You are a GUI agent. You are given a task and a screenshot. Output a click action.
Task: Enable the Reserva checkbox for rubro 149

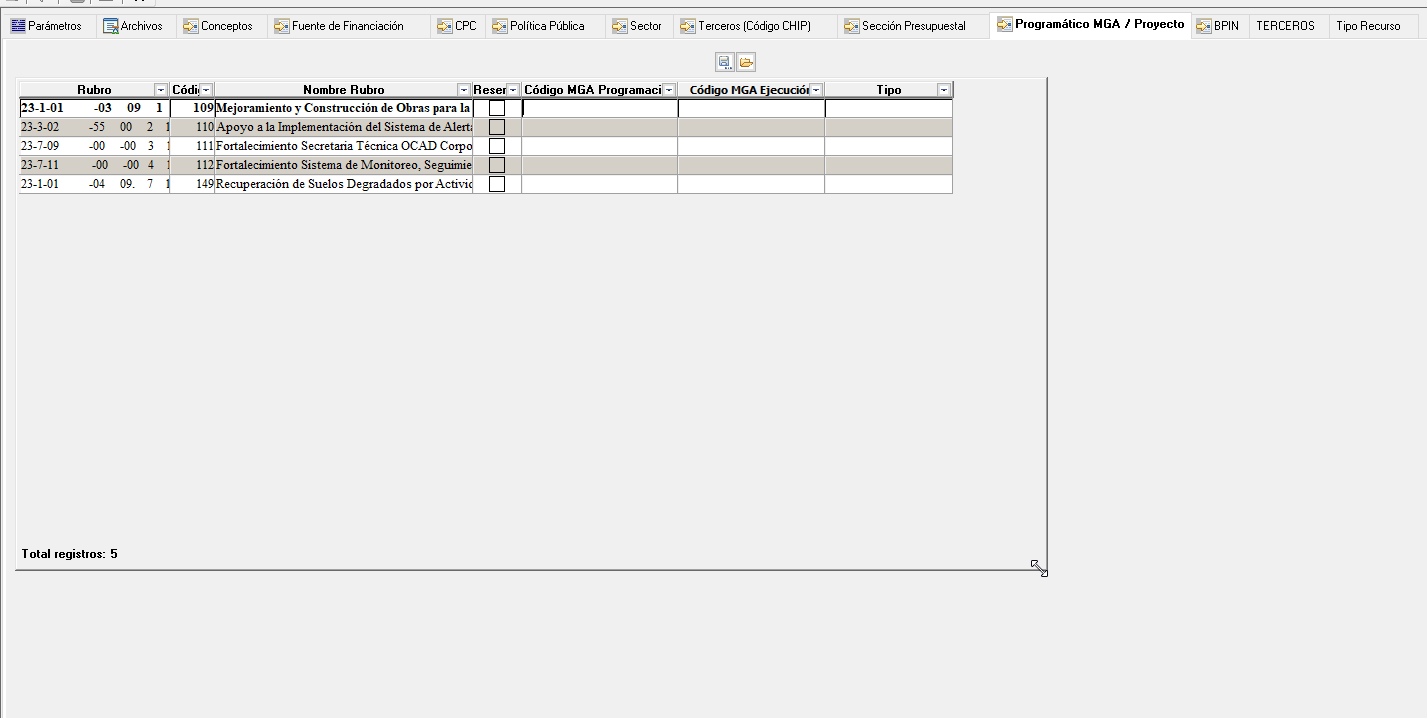(x=497, y=184)
